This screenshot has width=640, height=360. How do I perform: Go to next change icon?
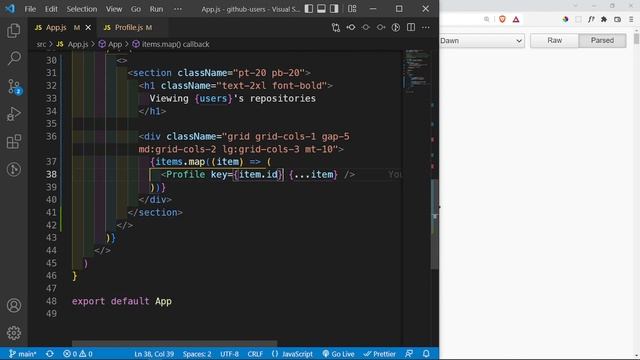tap(381, 27)
